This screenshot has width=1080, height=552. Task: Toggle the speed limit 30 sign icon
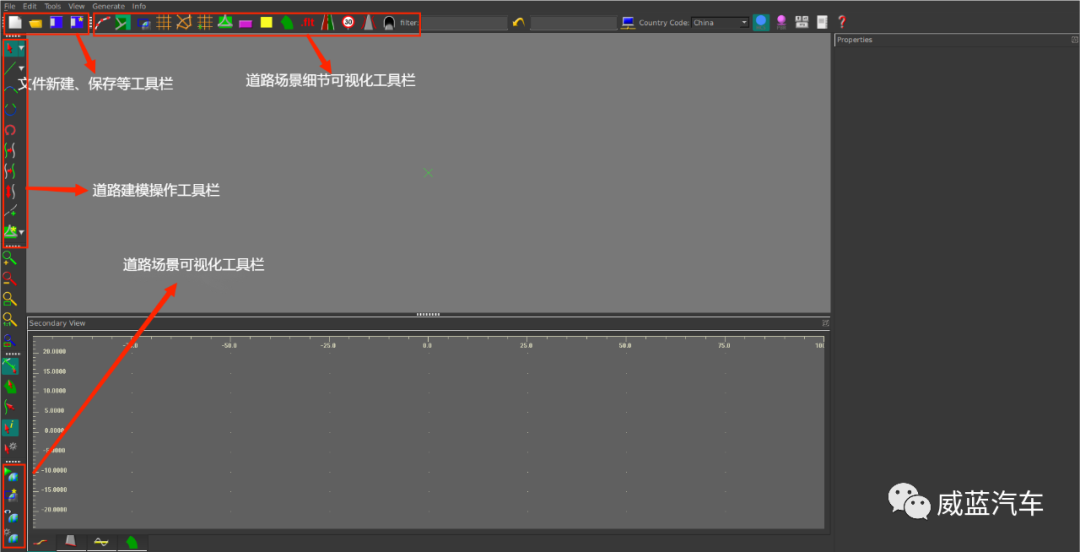tap(349, 23)
